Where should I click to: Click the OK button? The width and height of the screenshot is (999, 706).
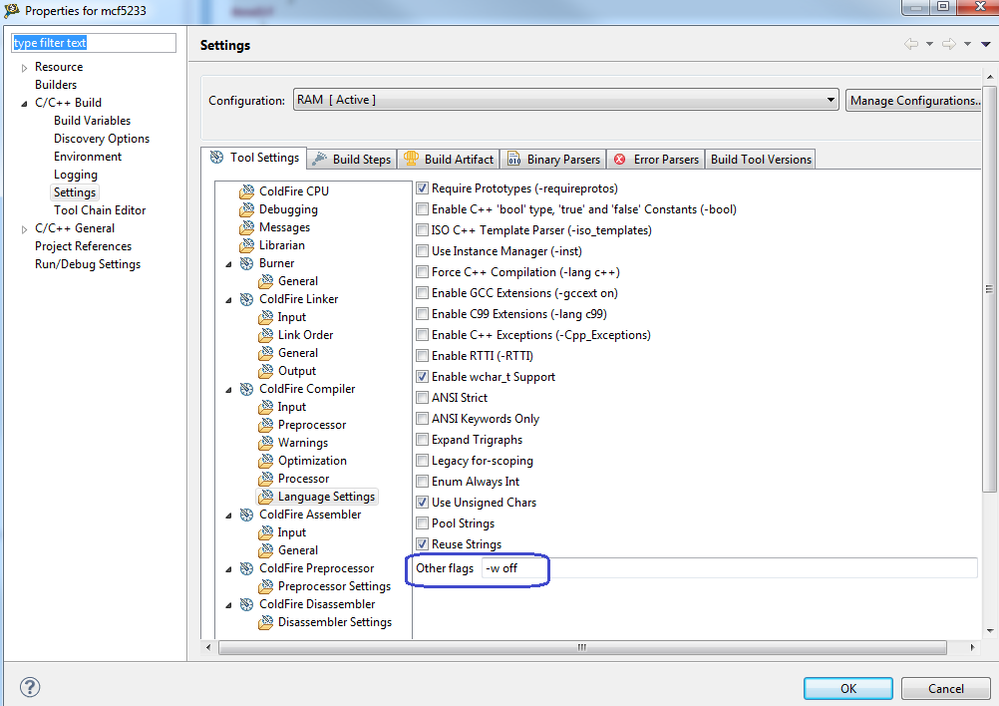[848, 688]
